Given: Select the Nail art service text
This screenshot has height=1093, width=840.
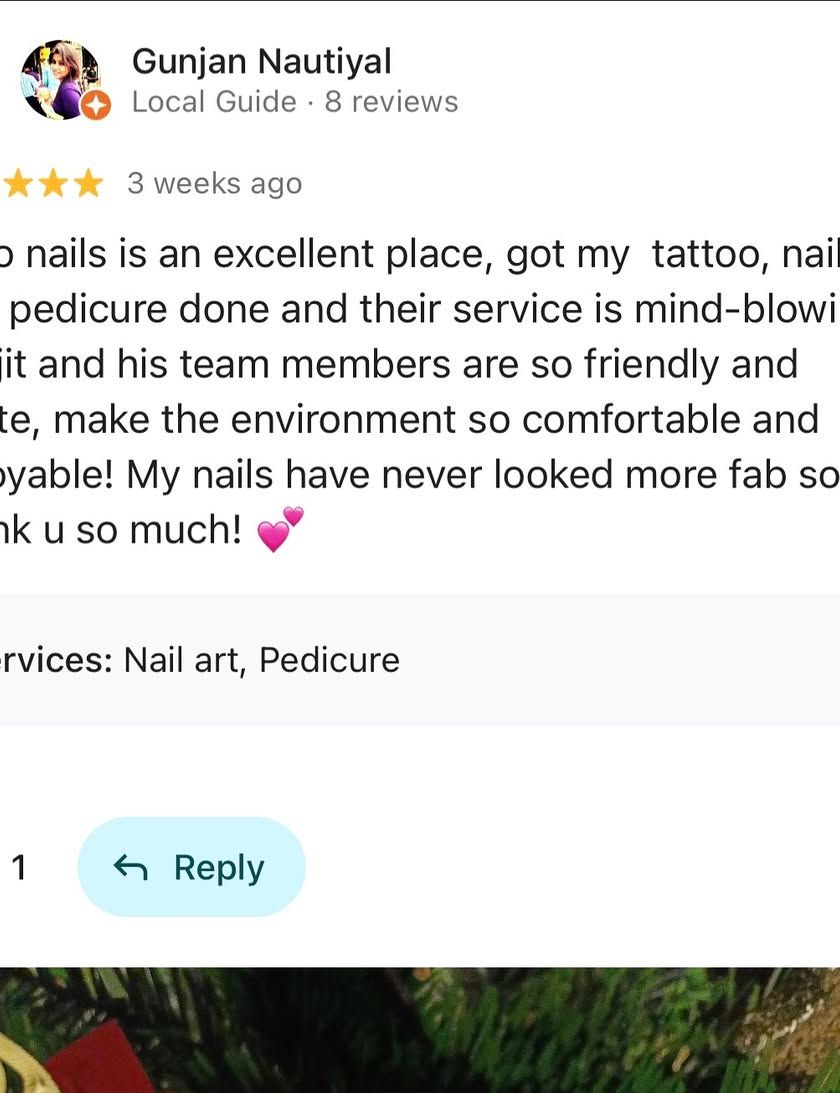Looking at the screenshot, I should pos(183,660).
